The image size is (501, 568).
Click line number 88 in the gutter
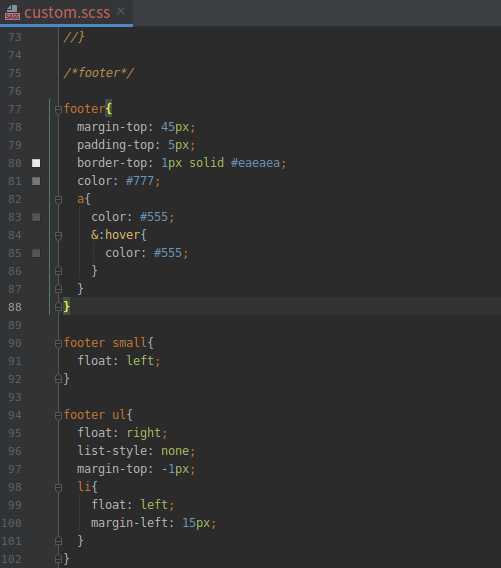click(15, 307)
